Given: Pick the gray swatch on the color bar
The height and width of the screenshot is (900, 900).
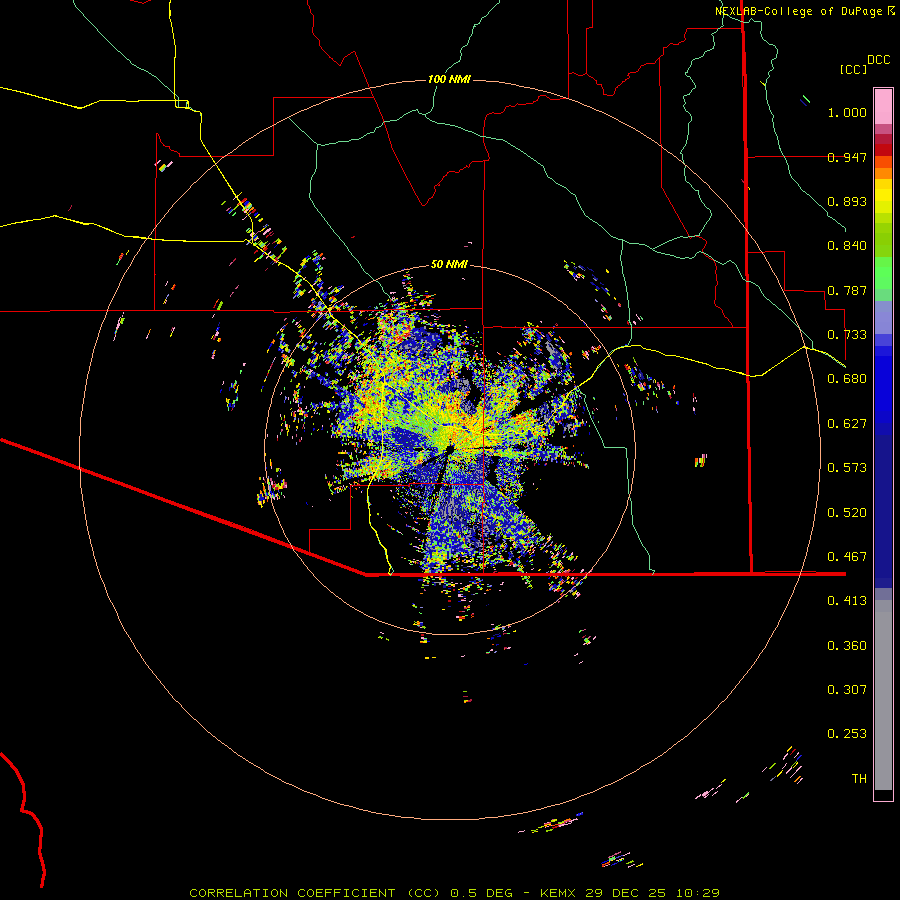Looking at the screenshot, I should (x=883, y=695).
